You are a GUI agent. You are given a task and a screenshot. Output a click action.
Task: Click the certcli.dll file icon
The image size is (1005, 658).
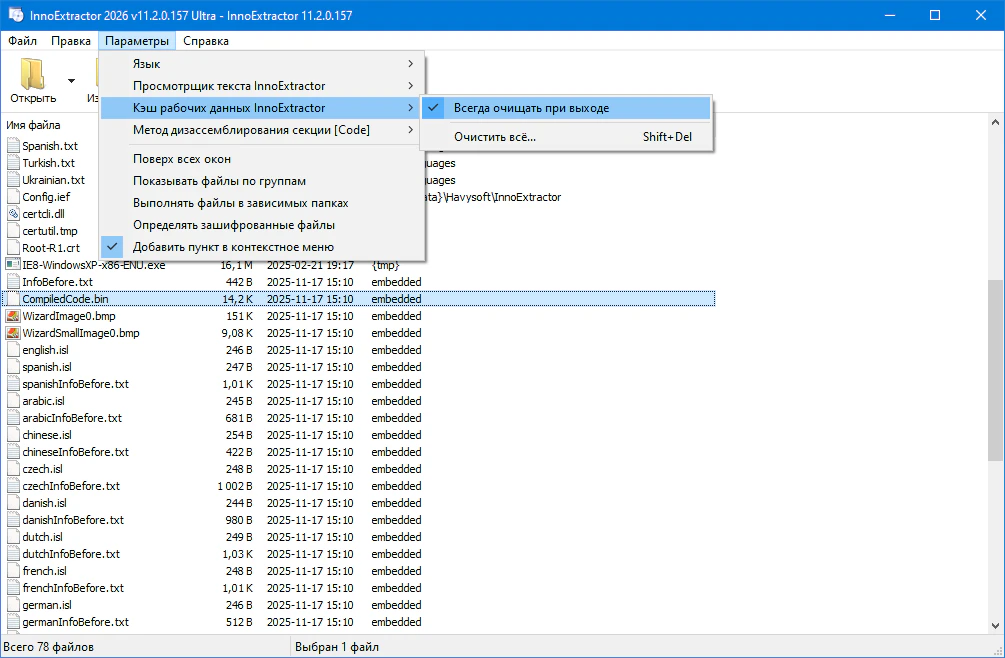[13, 214]
